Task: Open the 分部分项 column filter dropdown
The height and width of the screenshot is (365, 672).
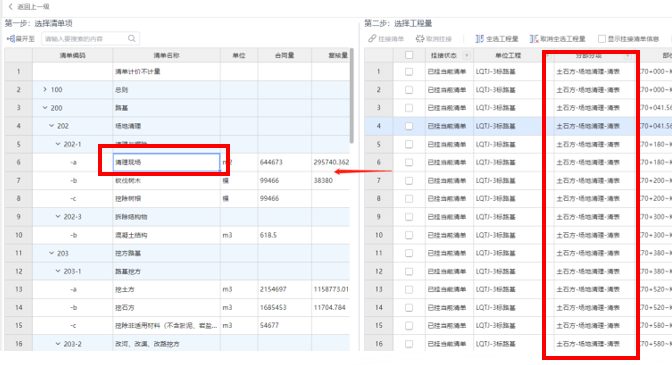Action: (628, 56)
